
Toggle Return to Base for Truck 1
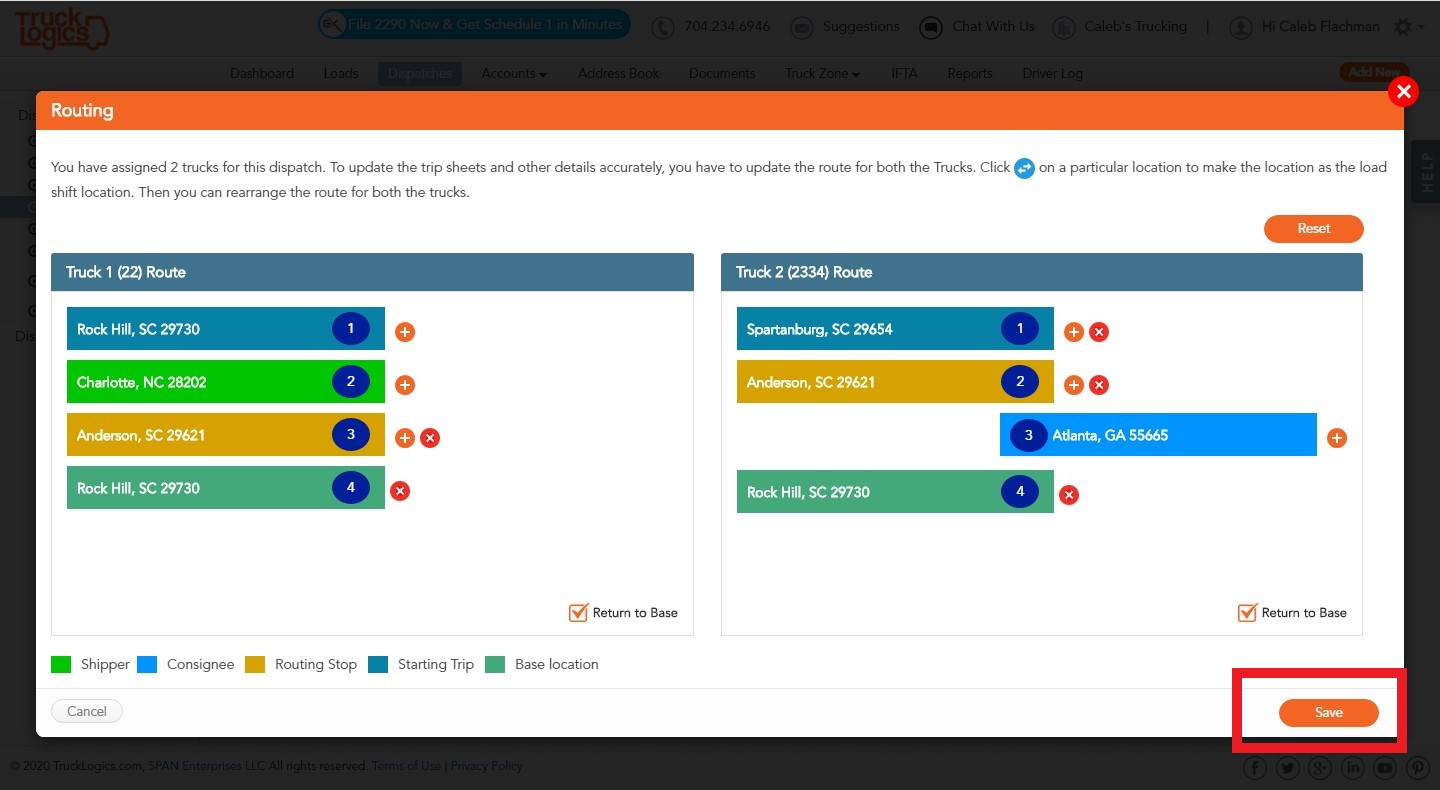[578, 613]
